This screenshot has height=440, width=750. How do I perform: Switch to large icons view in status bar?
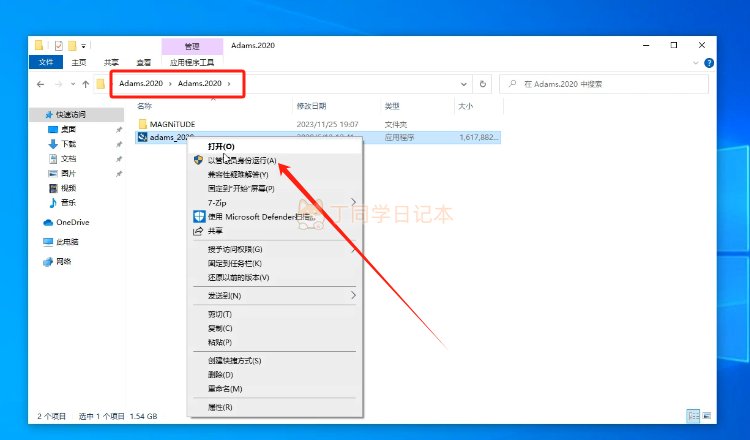coord(707,416)
